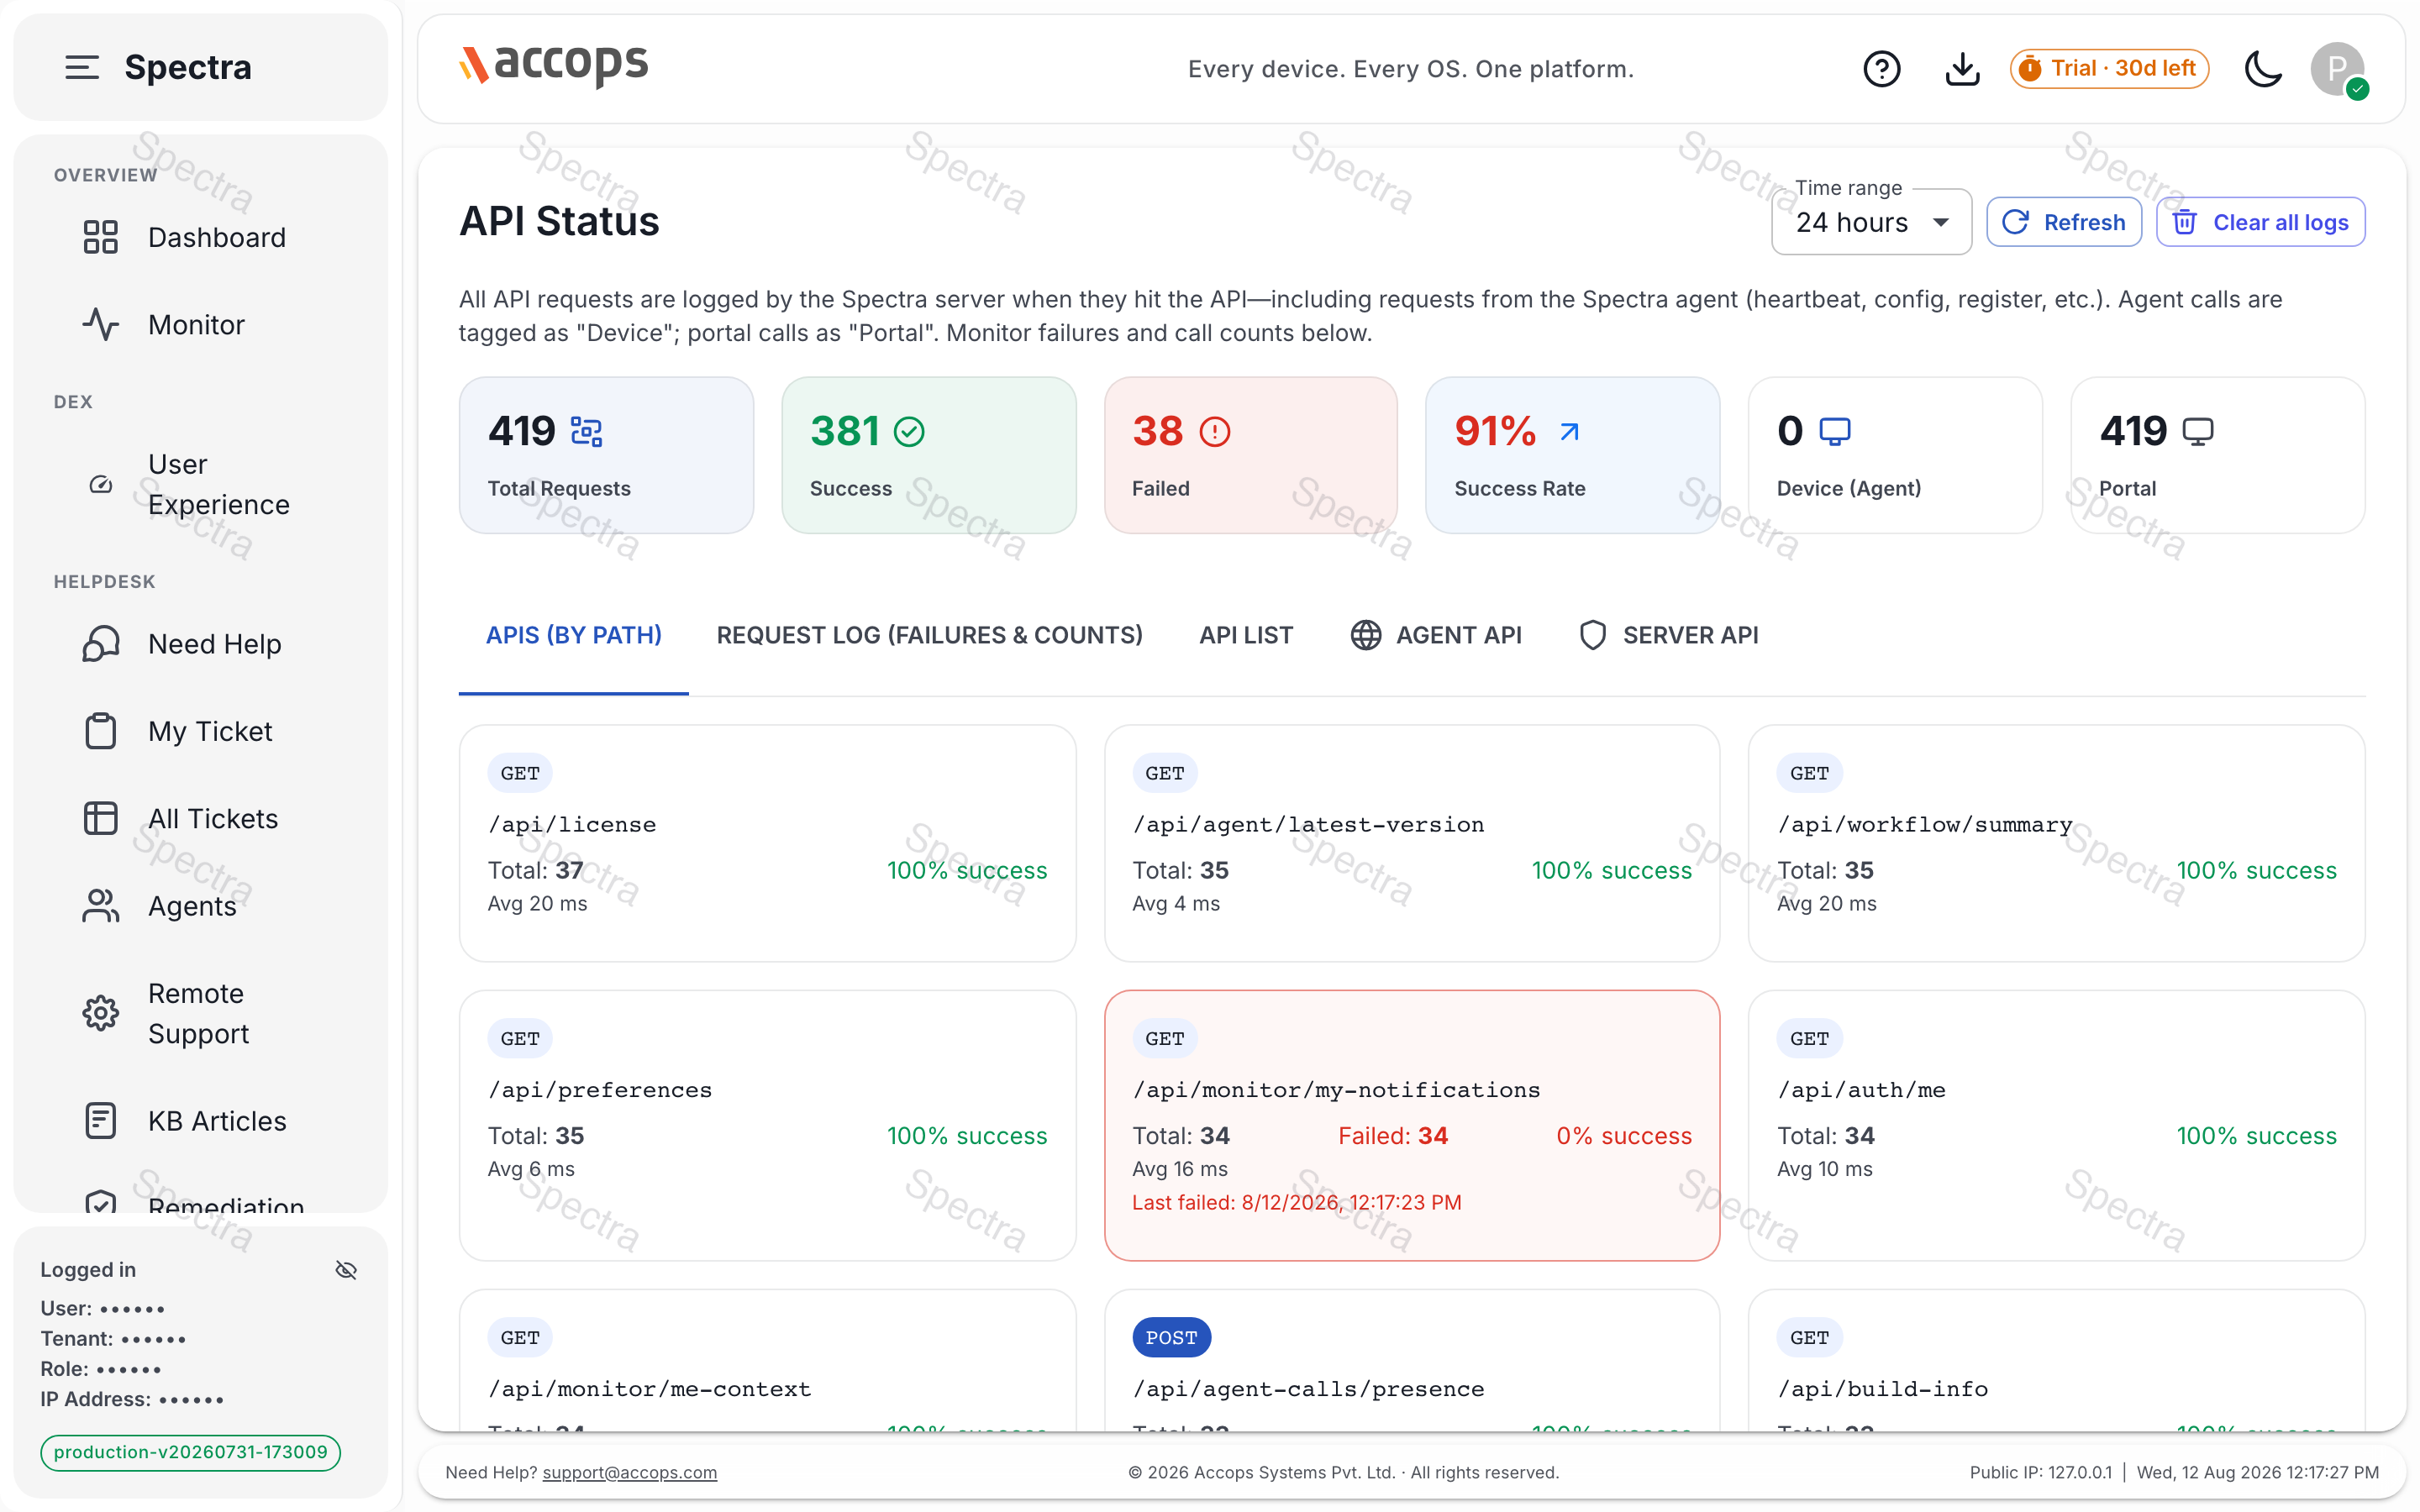Click the Monitor pulse icon
This screenshot has width=2420, height=1512.
coord(101,325)
